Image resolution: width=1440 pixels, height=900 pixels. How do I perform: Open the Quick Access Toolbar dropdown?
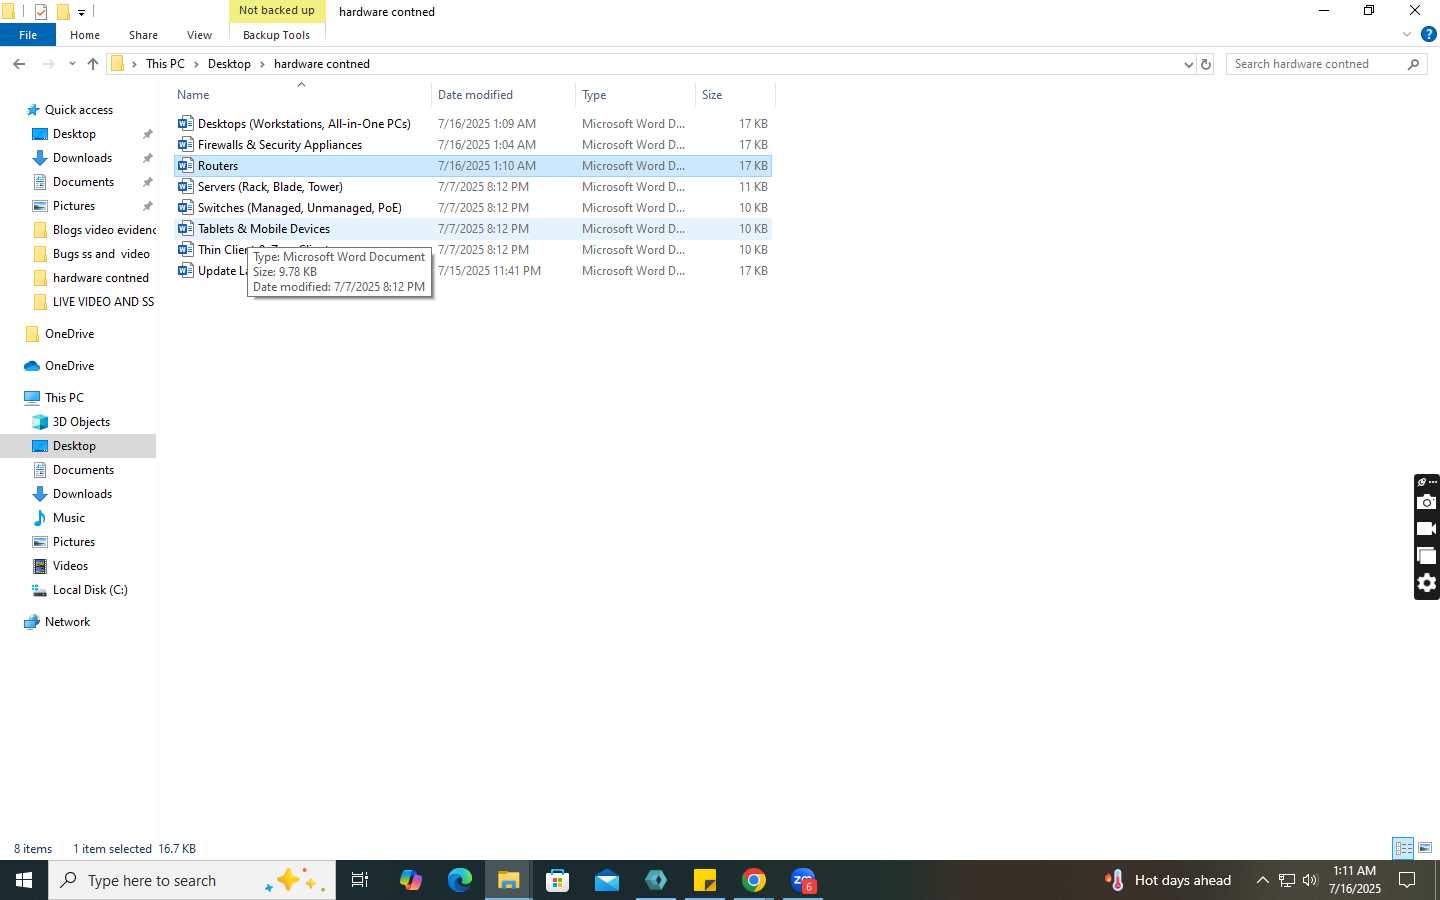81,12
